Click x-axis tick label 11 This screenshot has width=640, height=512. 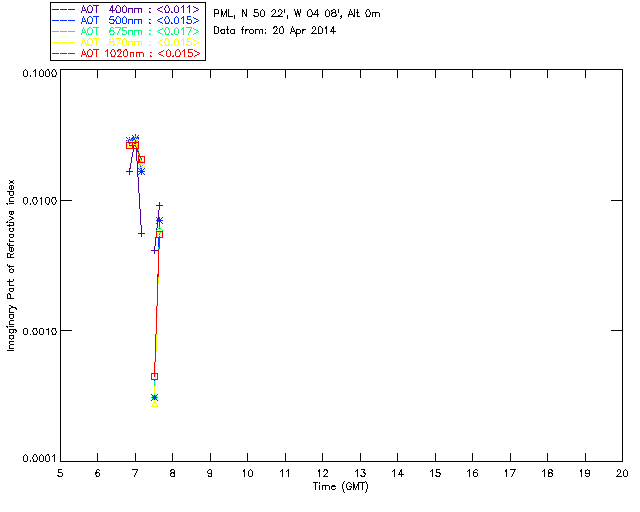point(285,473)
